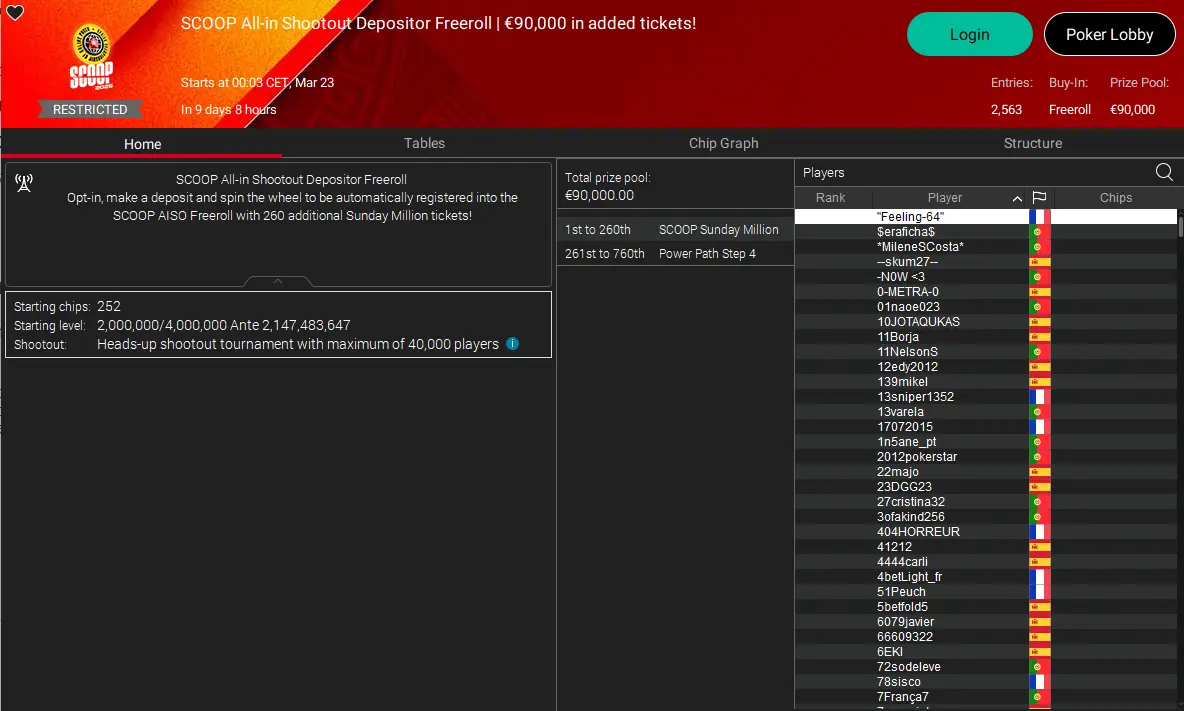The width and height of the screenshot is (1184, 711).
Task: Select the 261st to 760th prize row
Action: point(675,254)
